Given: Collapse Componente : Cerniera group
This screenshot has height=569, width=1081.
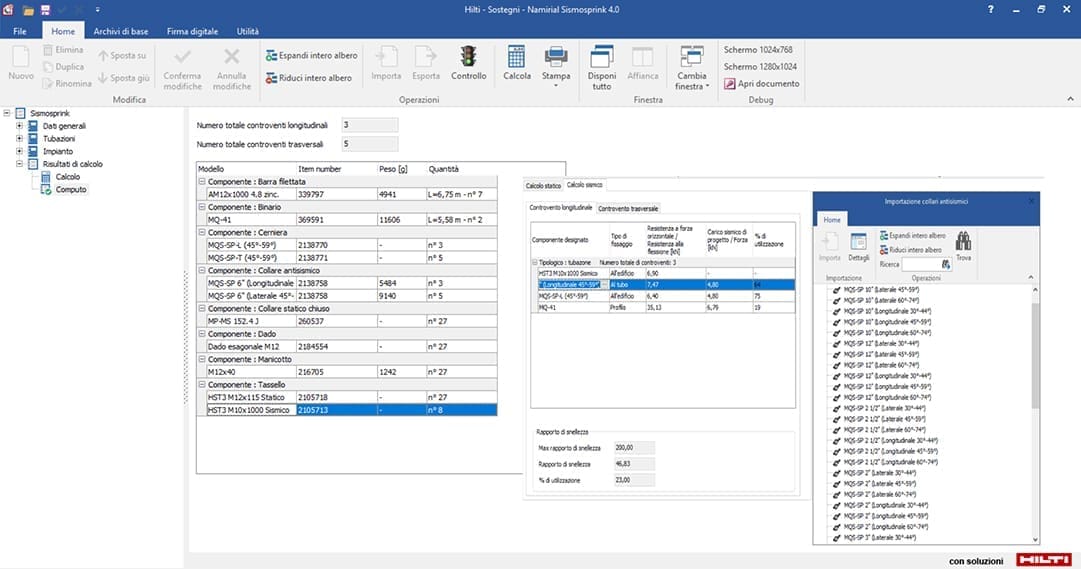Looking at the screenshot, I should (202, 232).
